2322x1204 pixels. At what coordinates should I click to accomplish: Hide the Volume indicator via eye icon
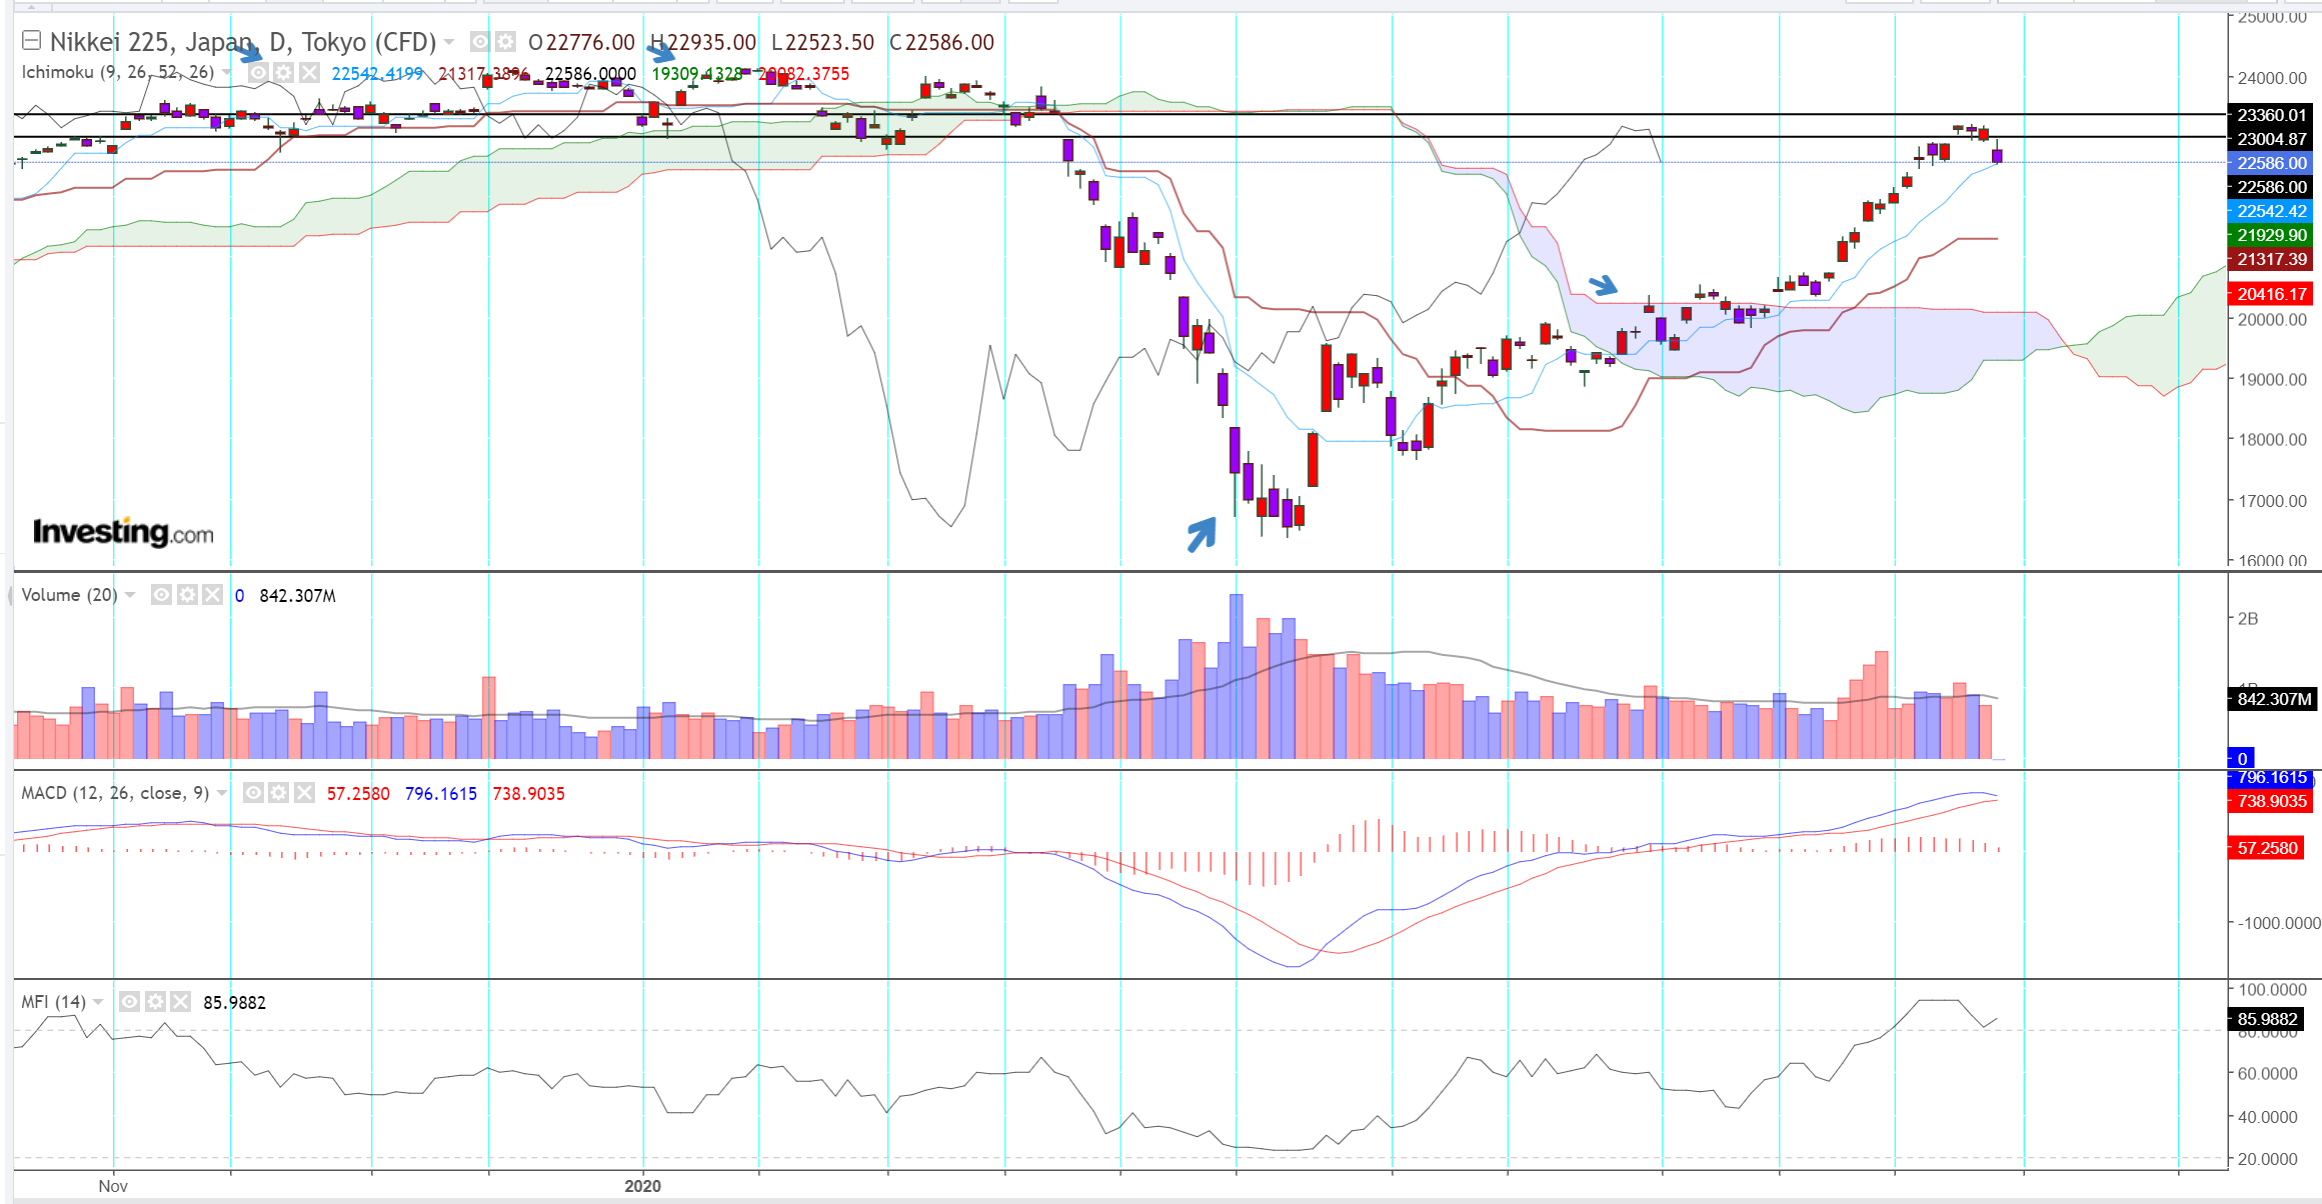161,595
